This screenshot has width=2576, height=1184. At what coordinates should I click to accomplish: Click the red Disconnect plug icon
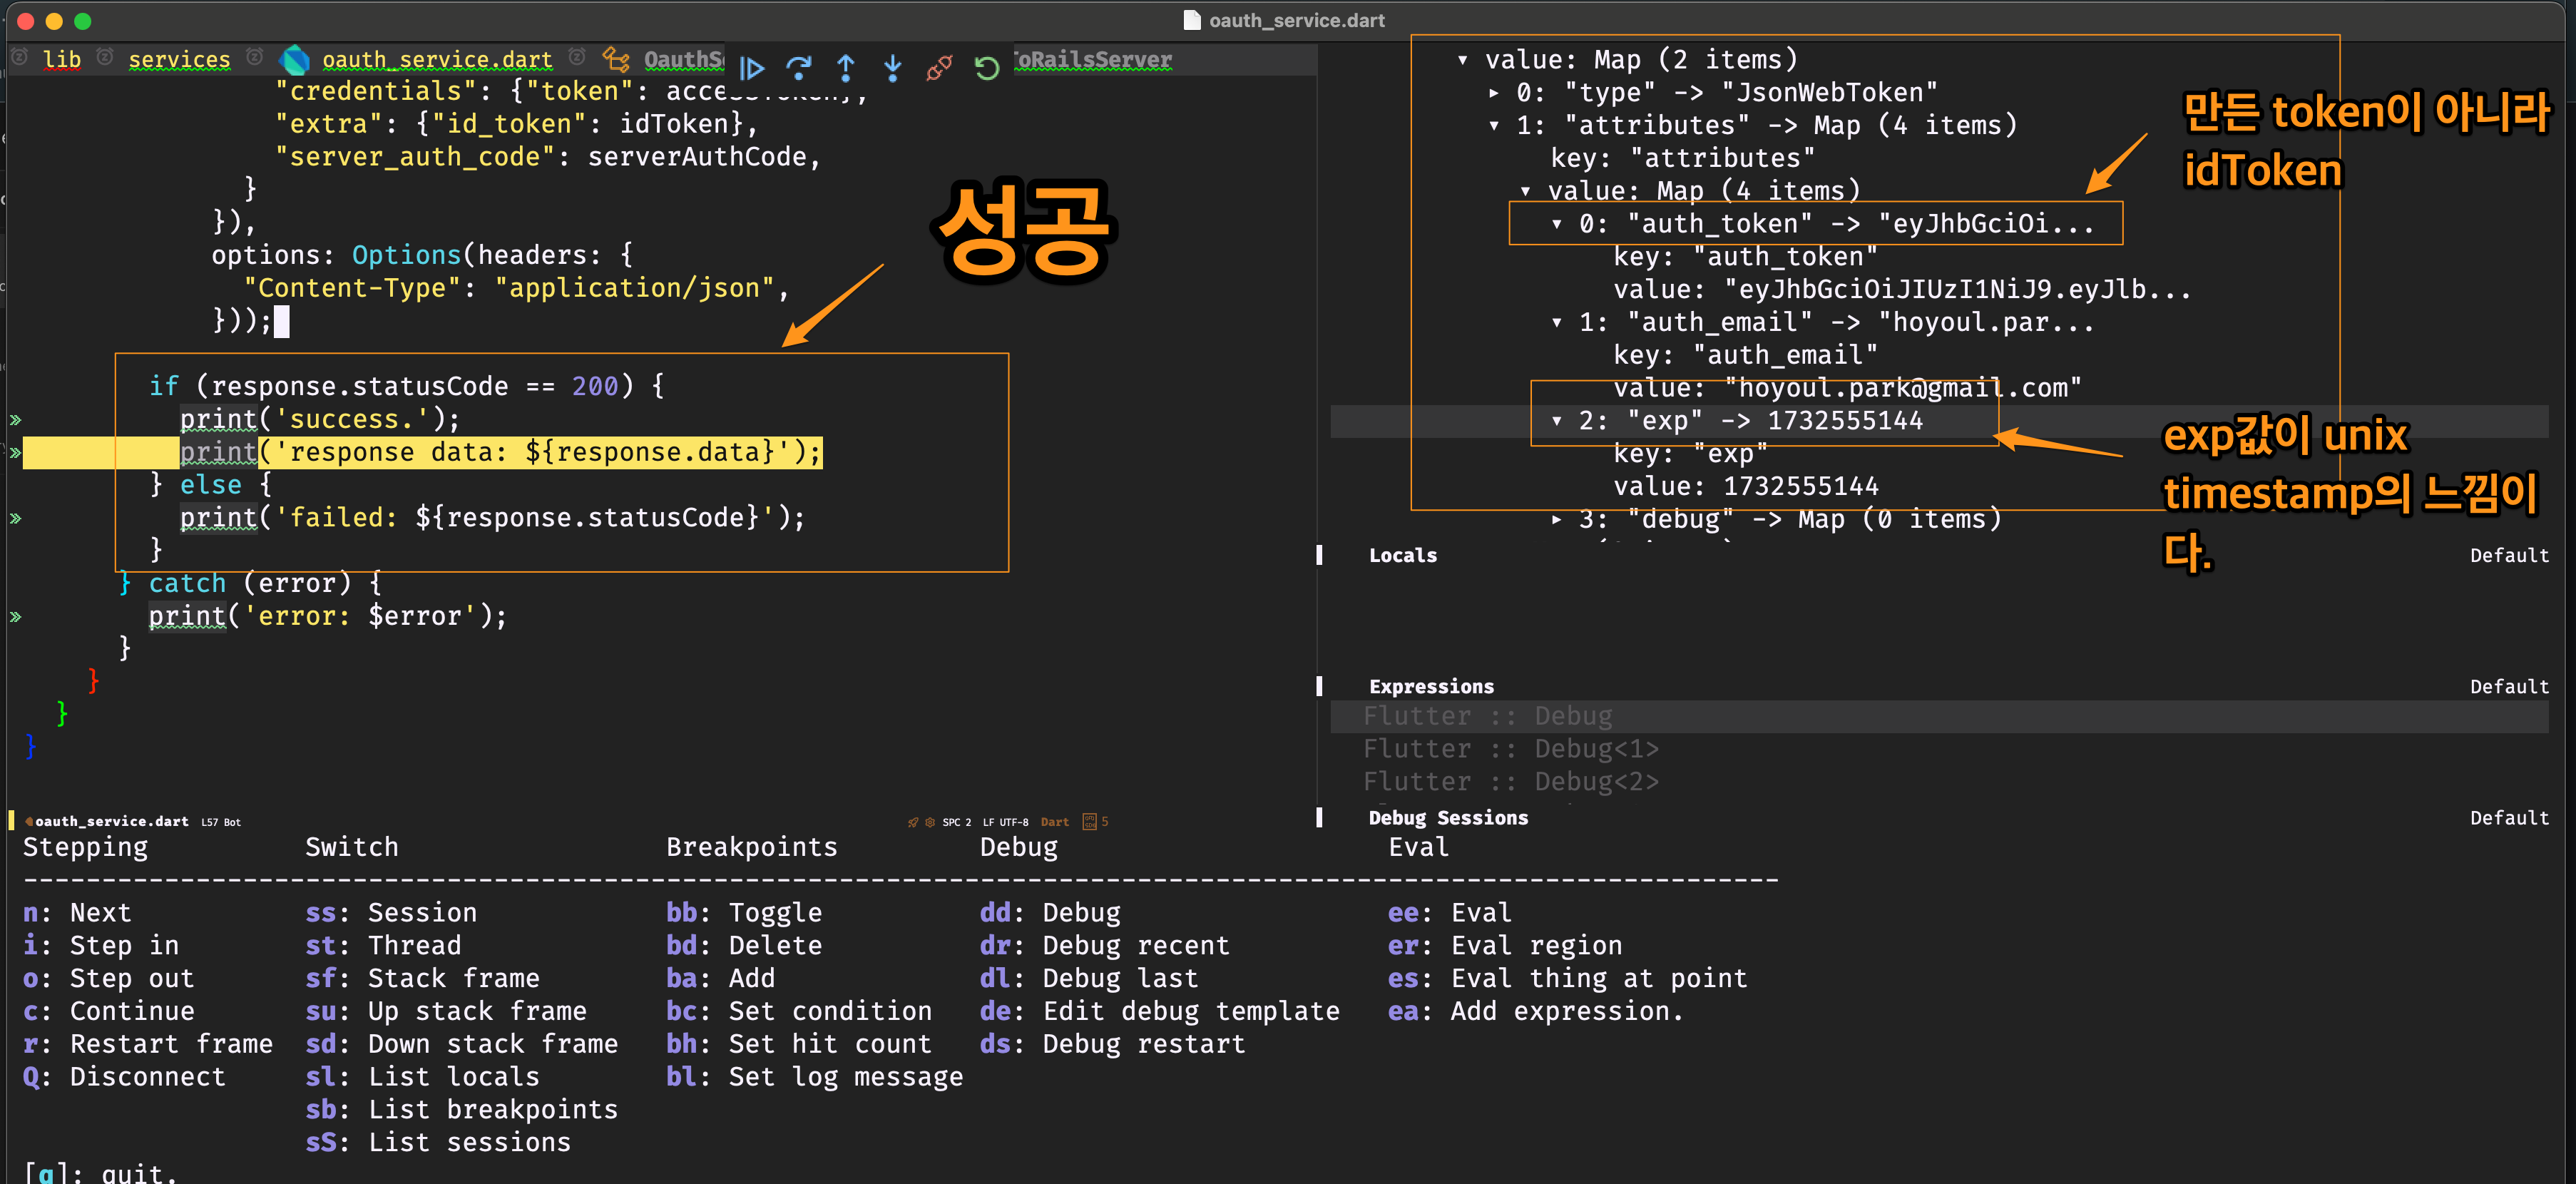(x=939, y=68)
